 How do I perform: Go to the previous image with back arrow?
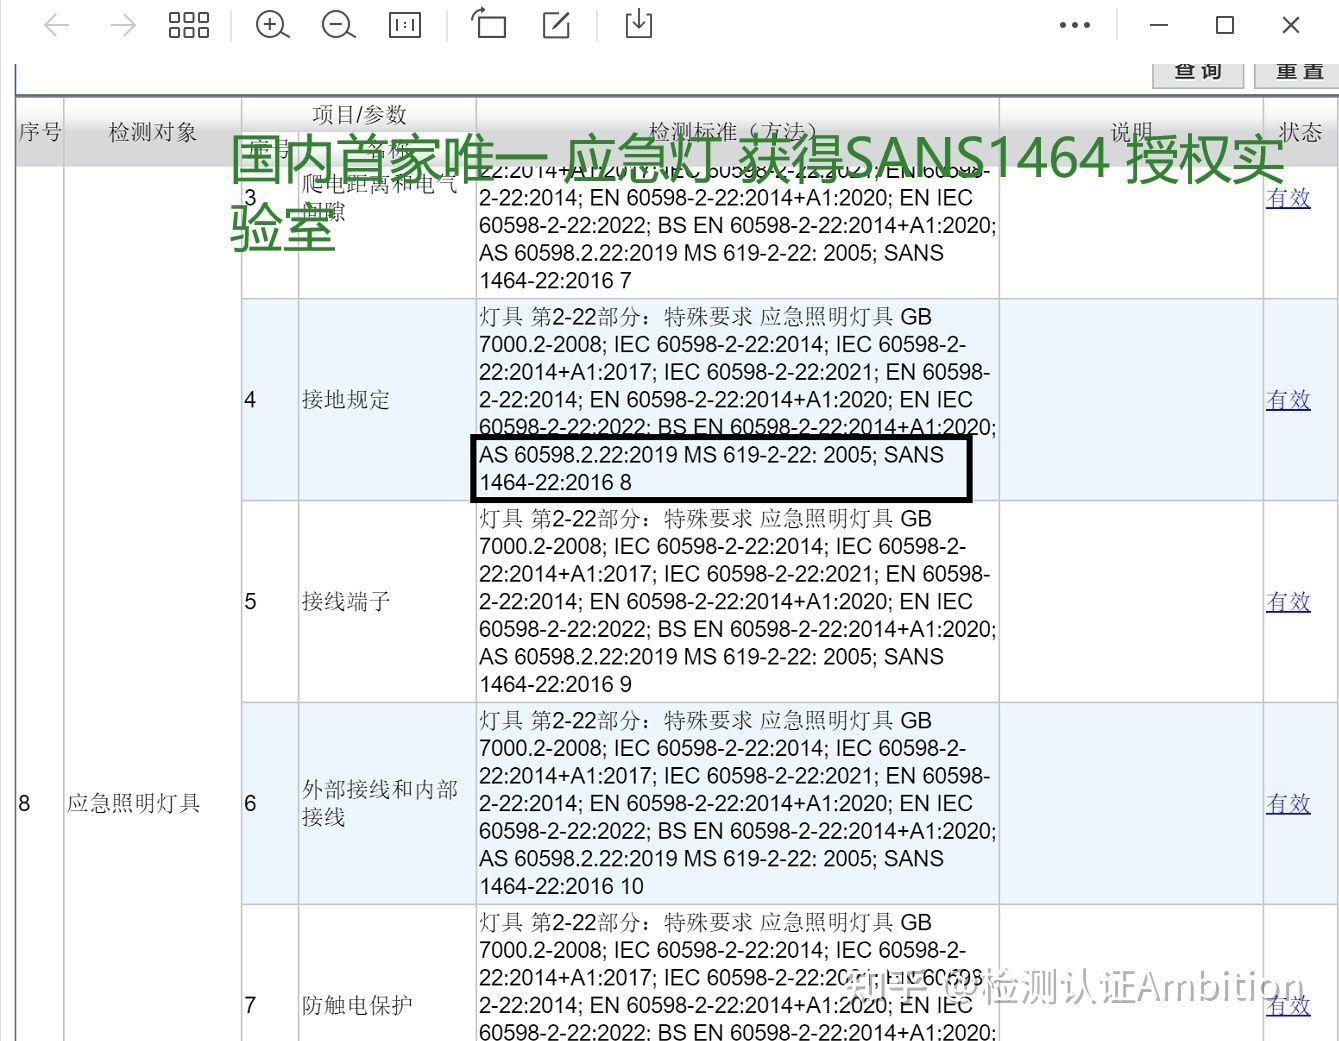point(57,25)
